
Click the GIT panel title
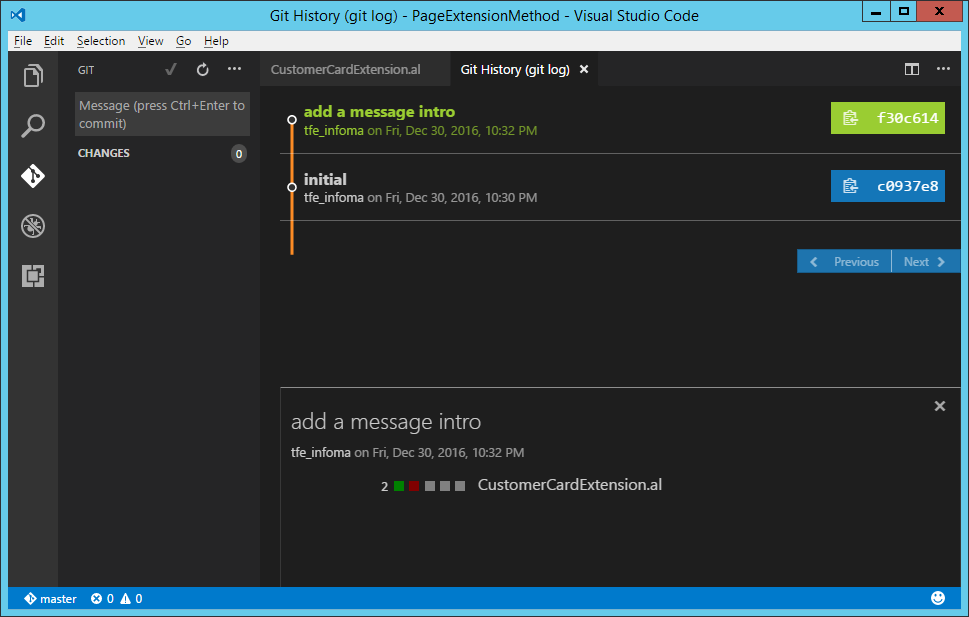[86, 70]
